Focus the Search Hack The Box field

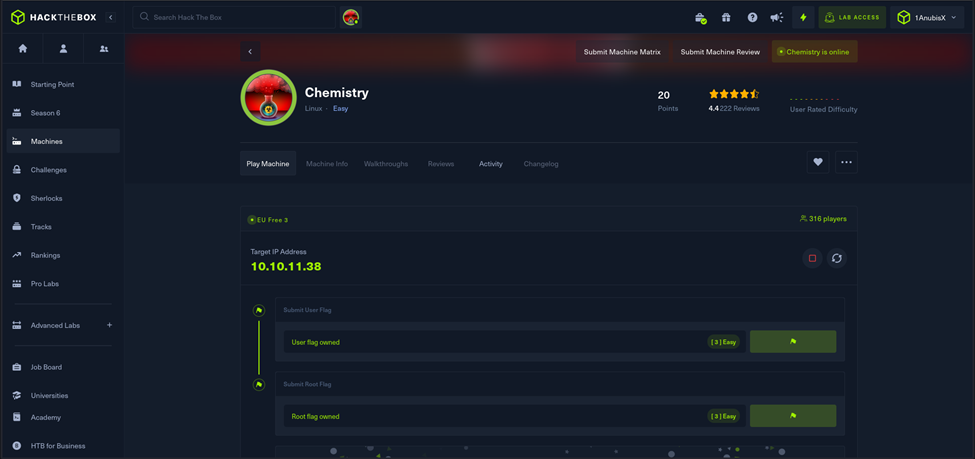tap(234, 17)
